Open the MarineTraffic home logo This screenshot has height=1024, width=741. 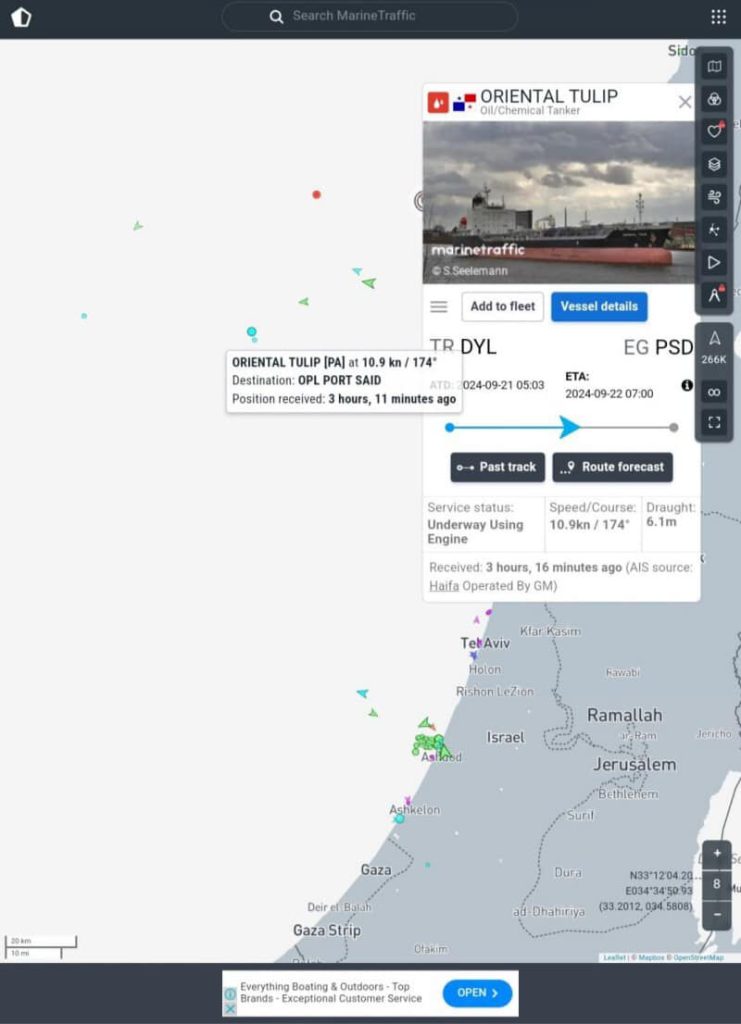(x=22, y=17)
